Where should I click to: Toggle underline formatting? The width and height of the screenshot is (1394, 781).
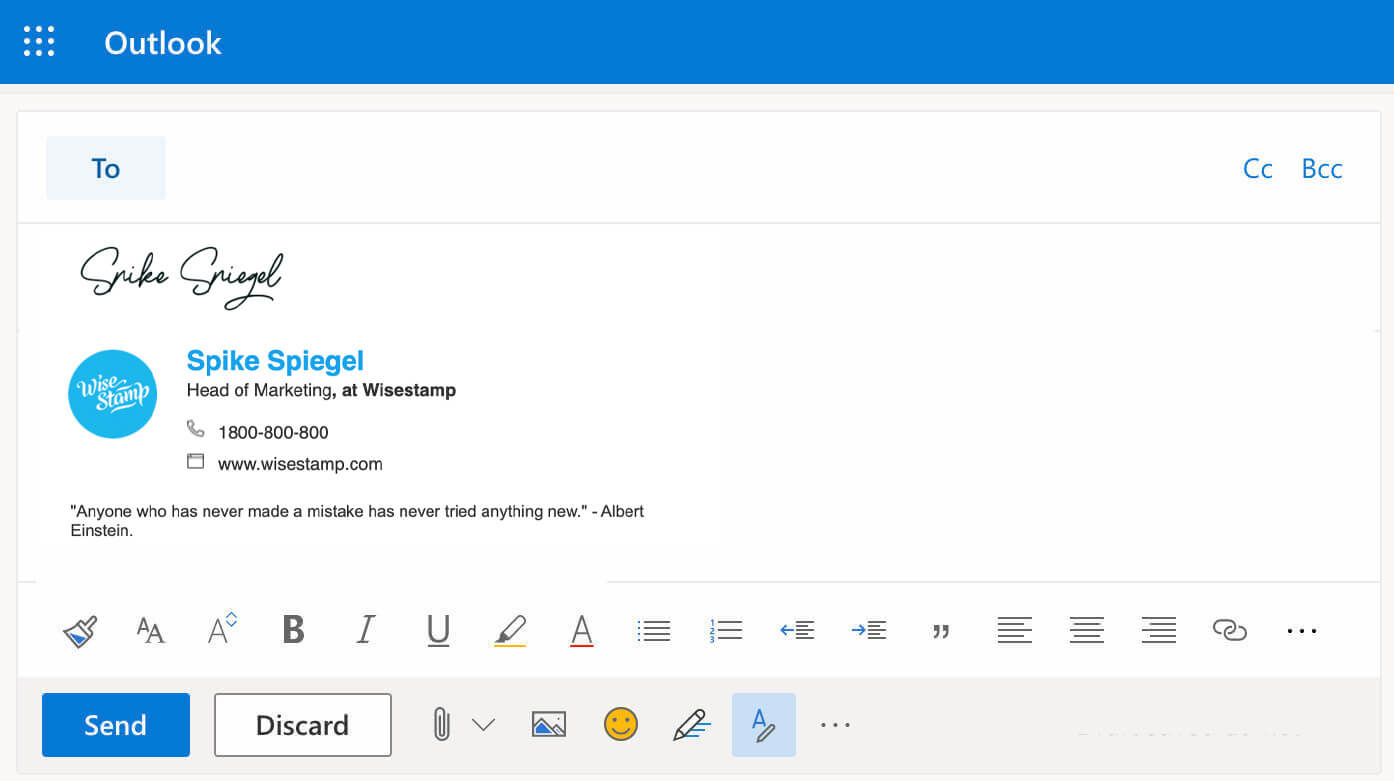click(438, 630)
